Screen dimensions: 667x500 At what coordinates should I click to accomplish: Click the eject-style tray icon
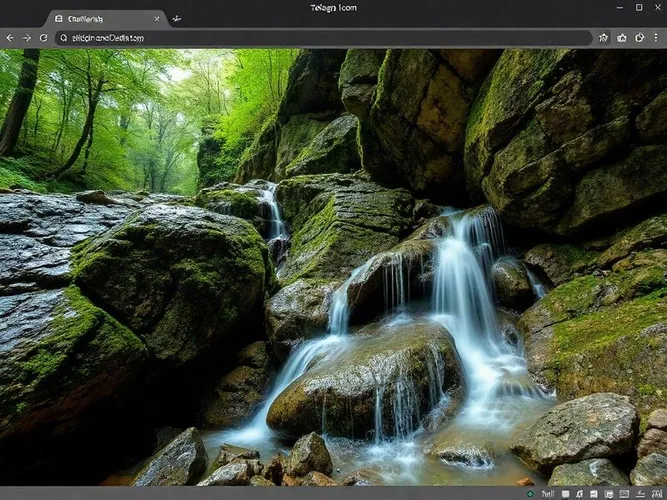pos(640,494)
